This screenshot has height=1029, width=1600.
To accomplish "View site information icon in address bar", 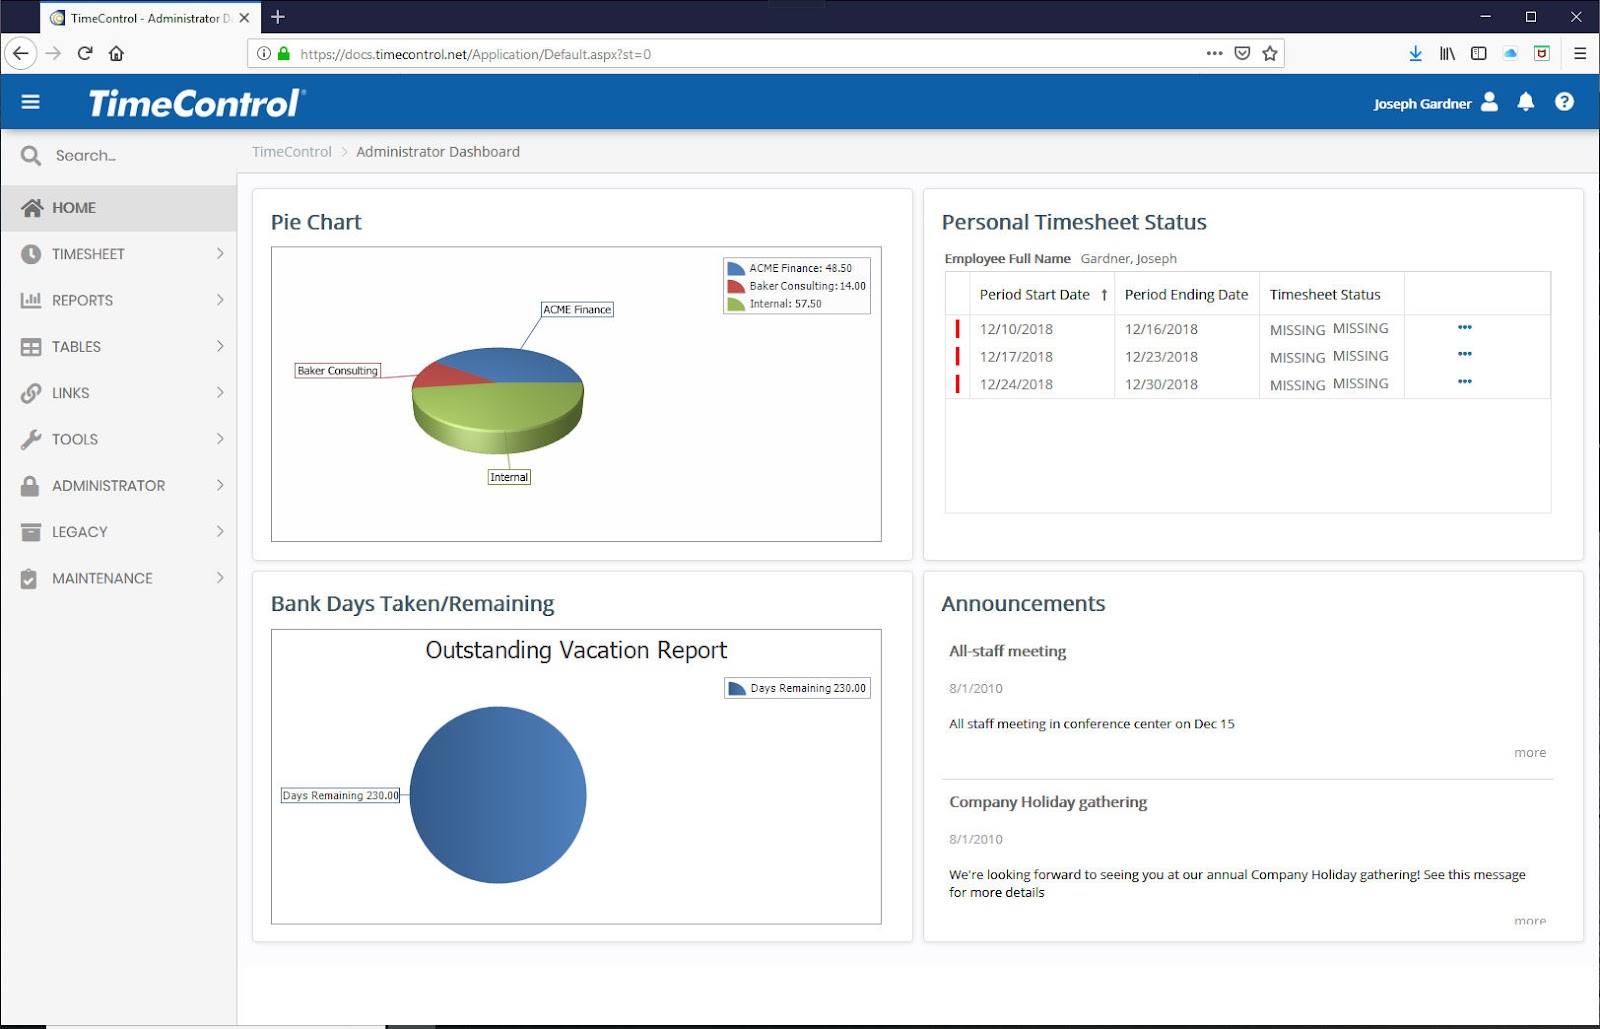I will tap(264, 54).
